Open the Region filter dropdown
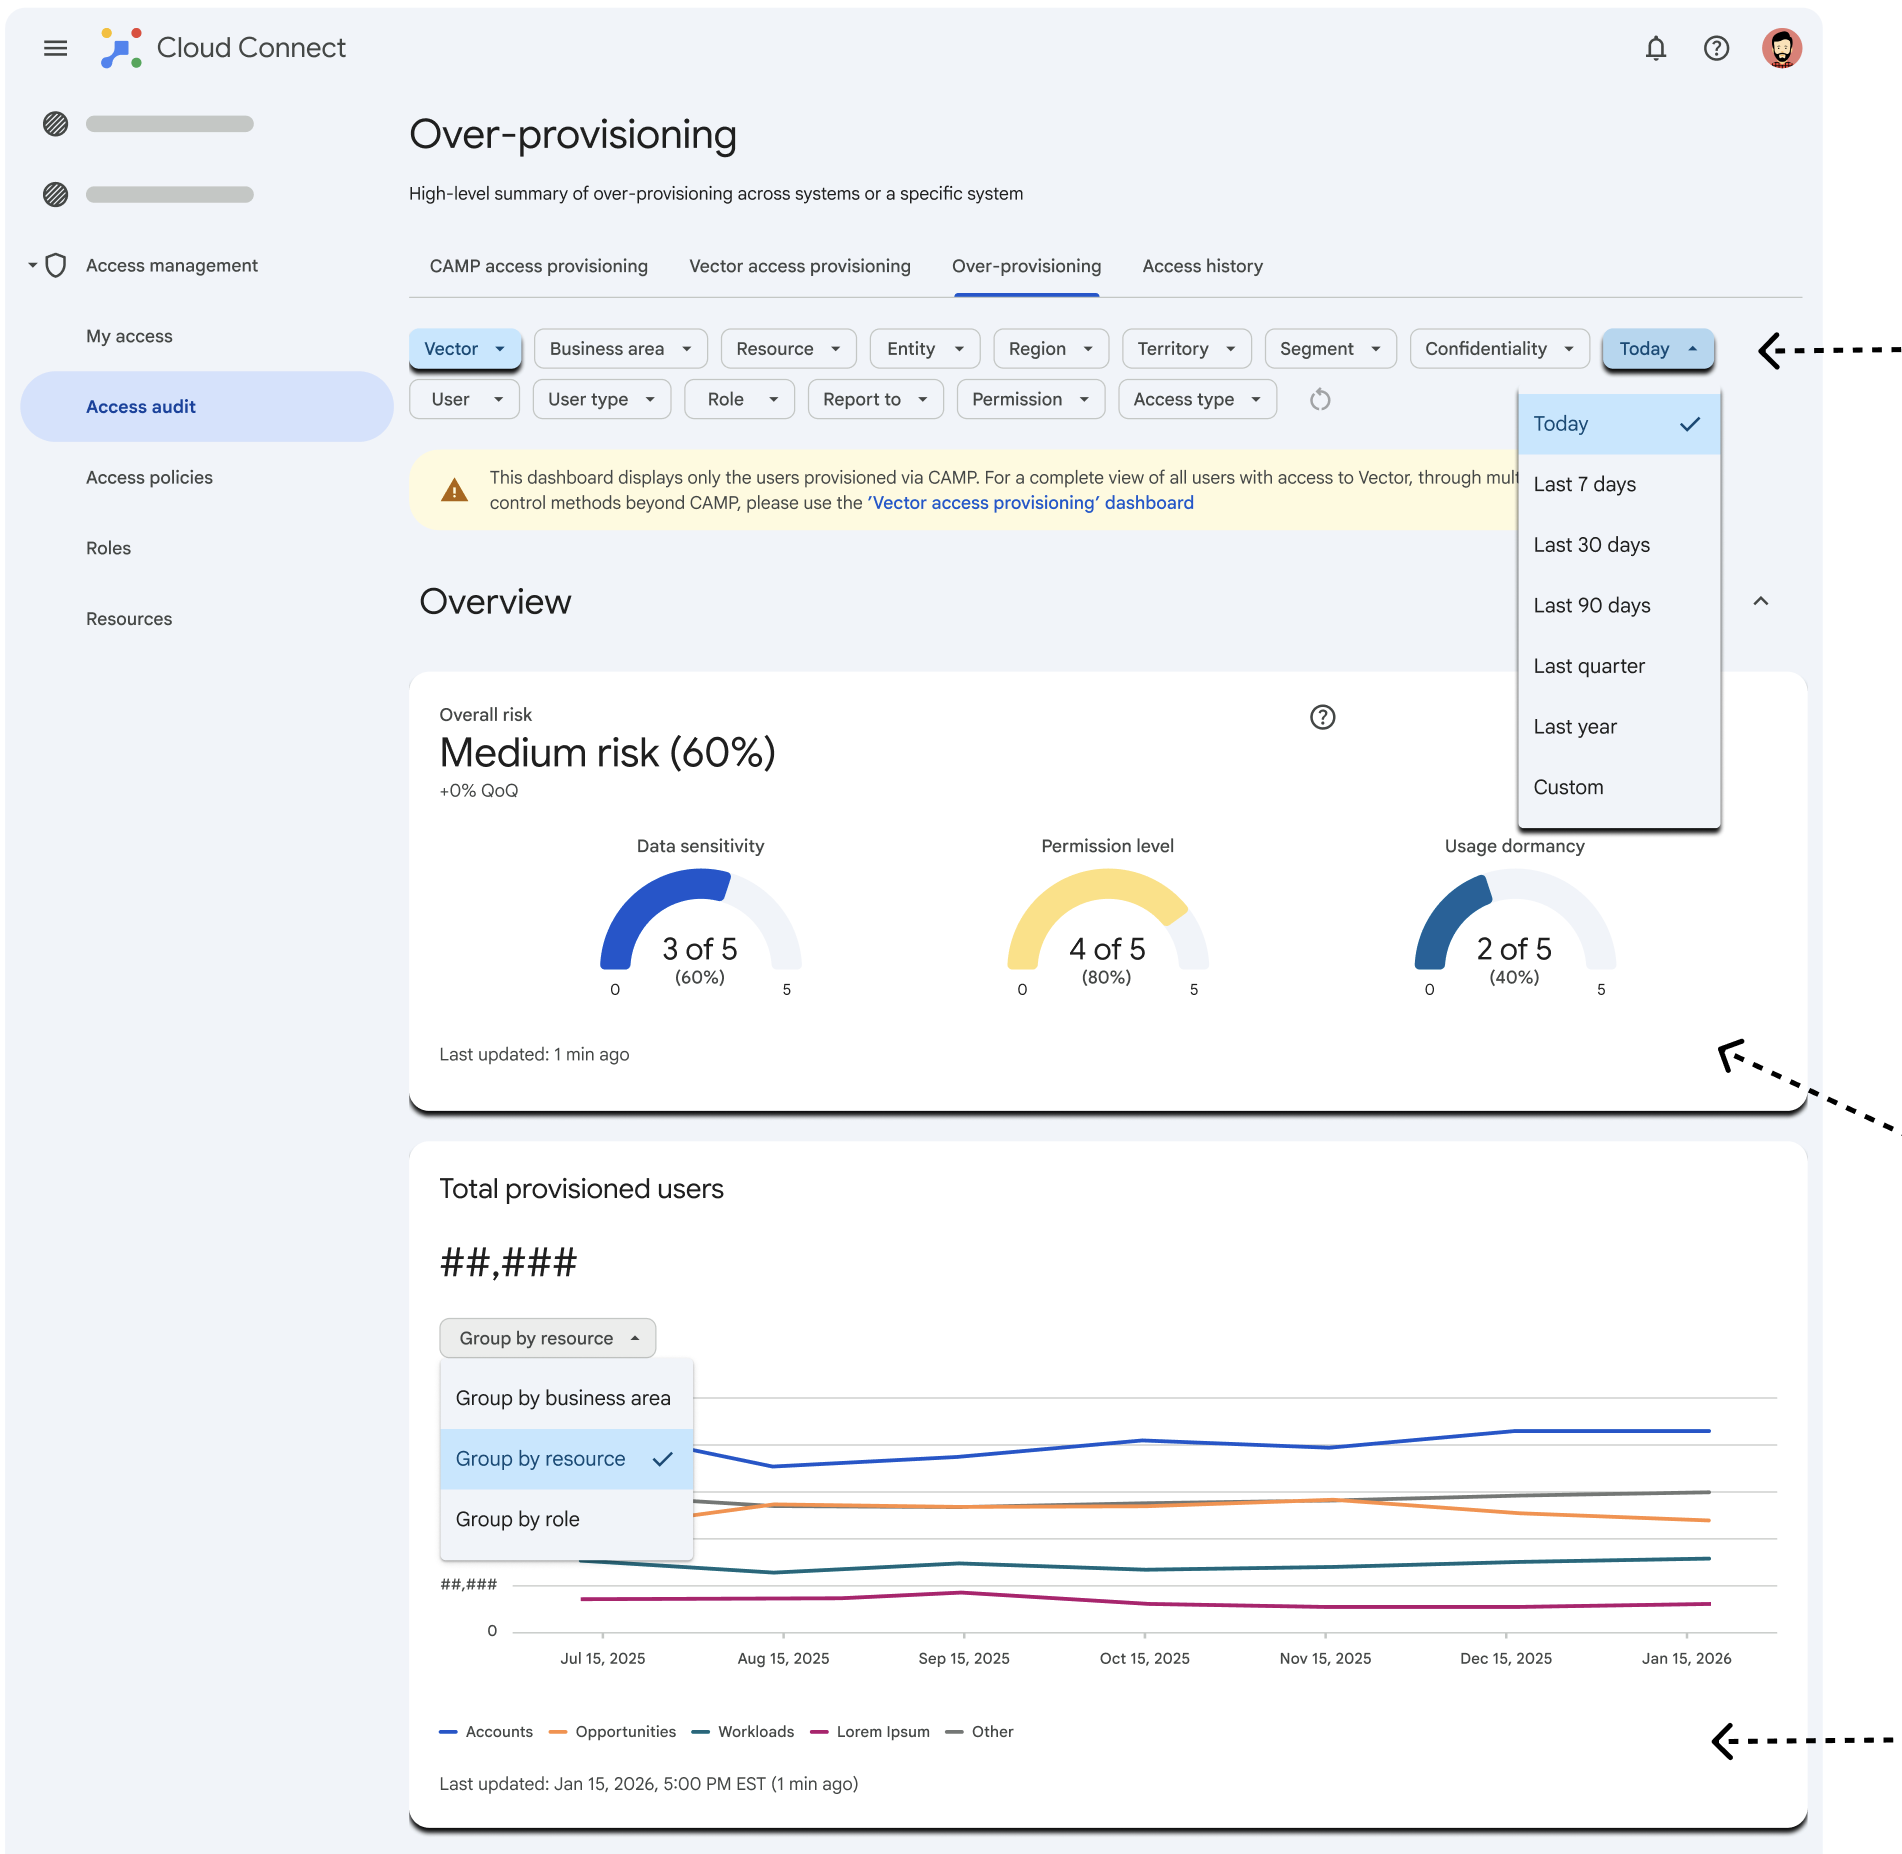The image size is (1902, 1854). 1051,349
